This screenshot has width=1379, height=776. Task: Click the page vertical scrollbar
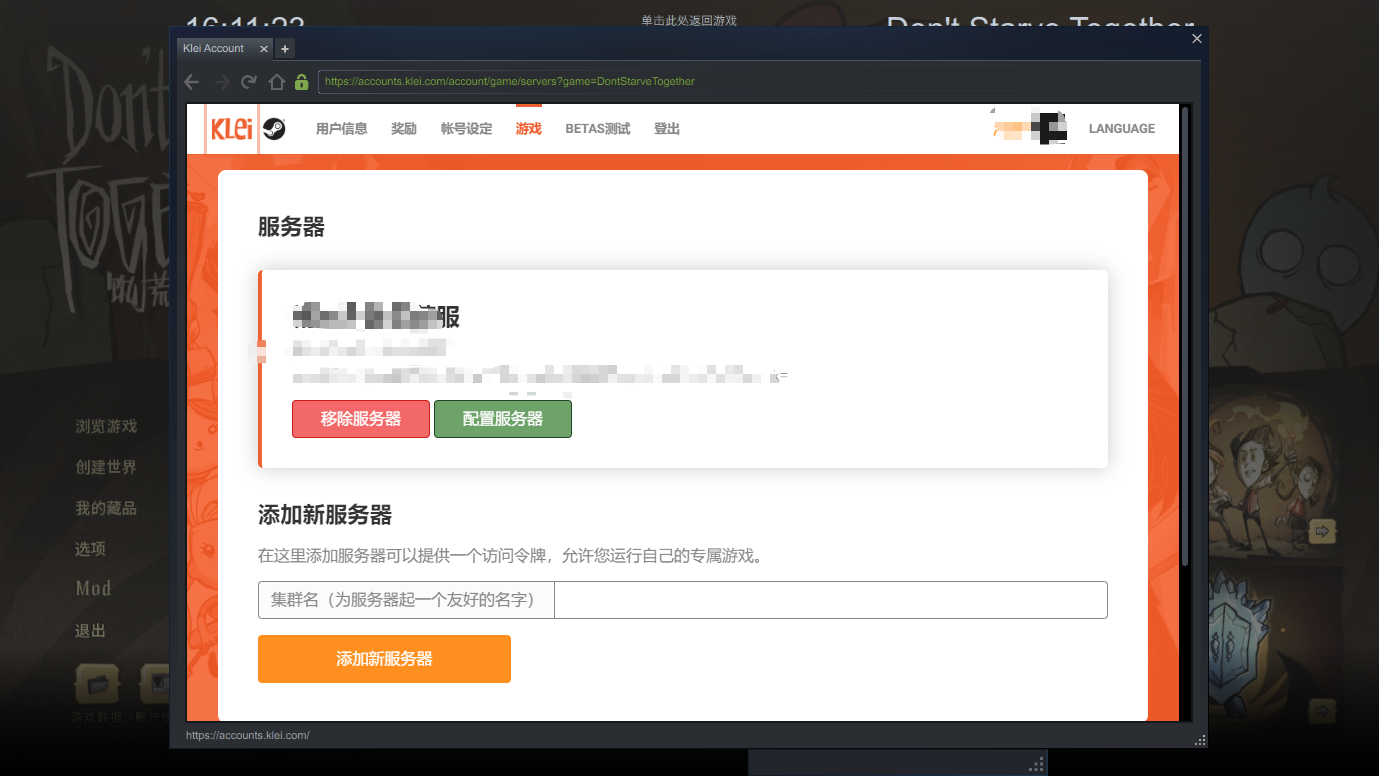click(1185, 336)
